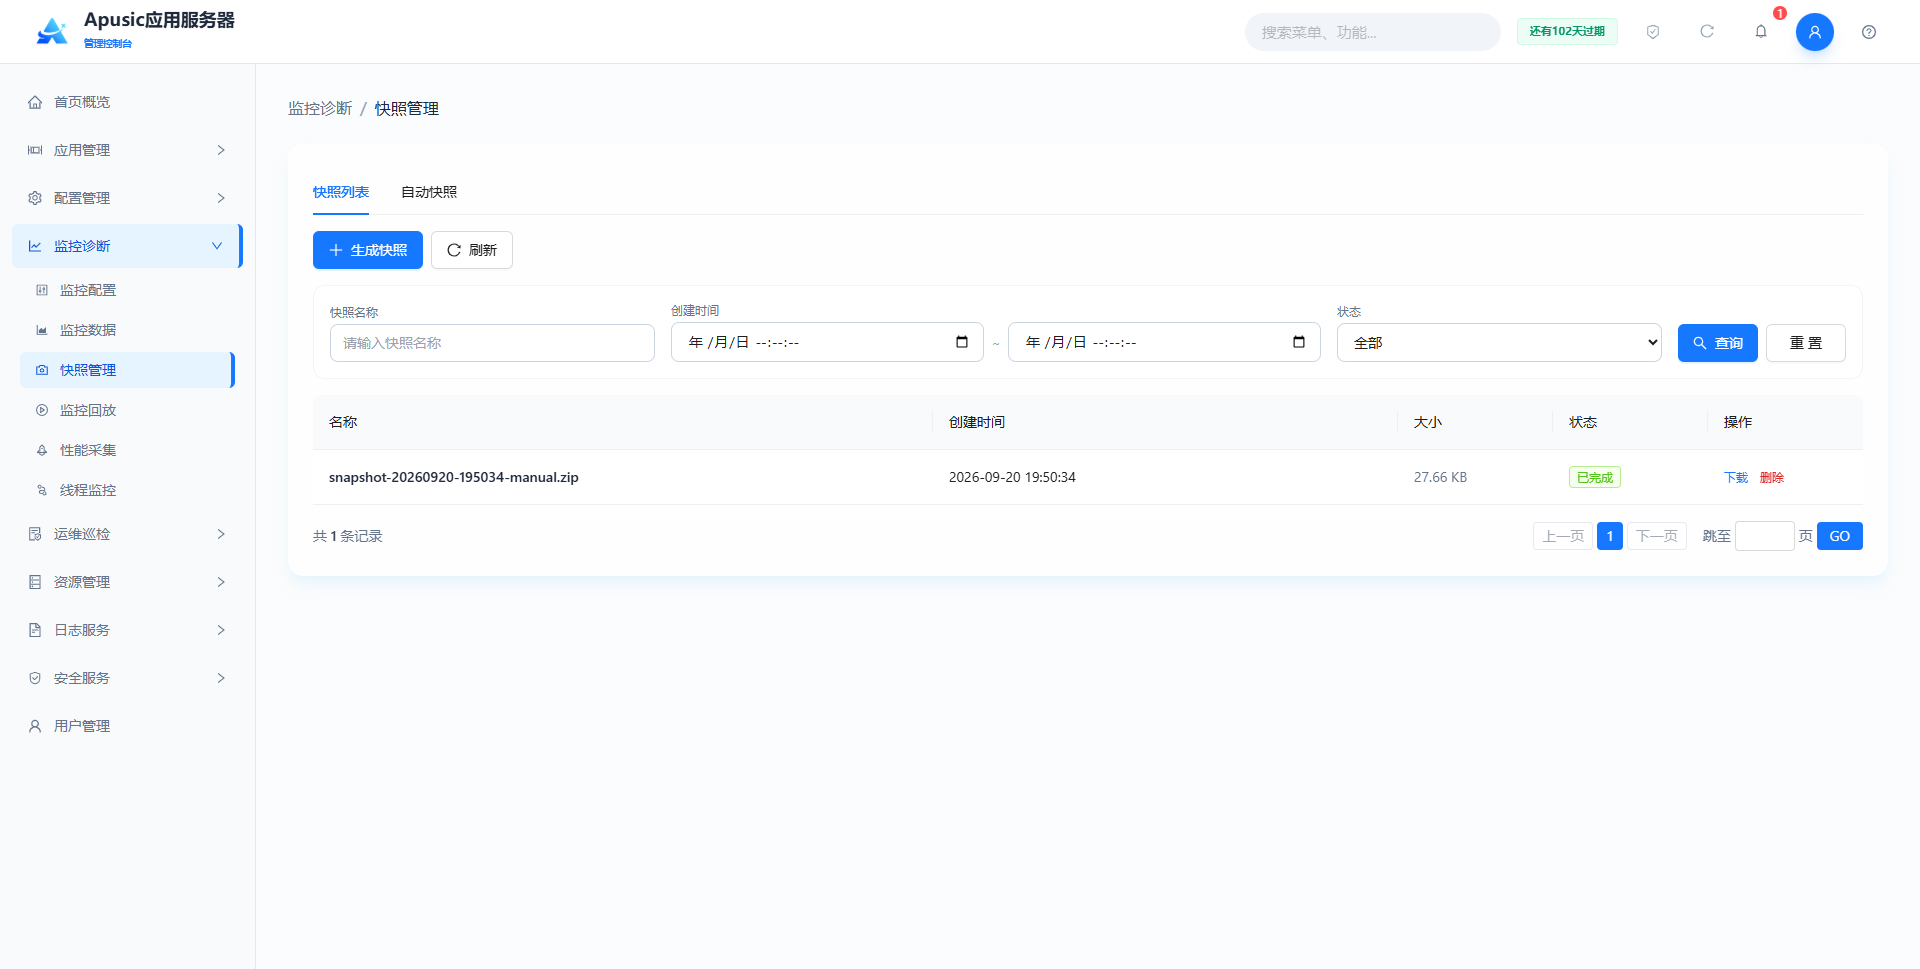Focus the header search box
This screenshot has height=969, width=1920.
[1372, 32]
